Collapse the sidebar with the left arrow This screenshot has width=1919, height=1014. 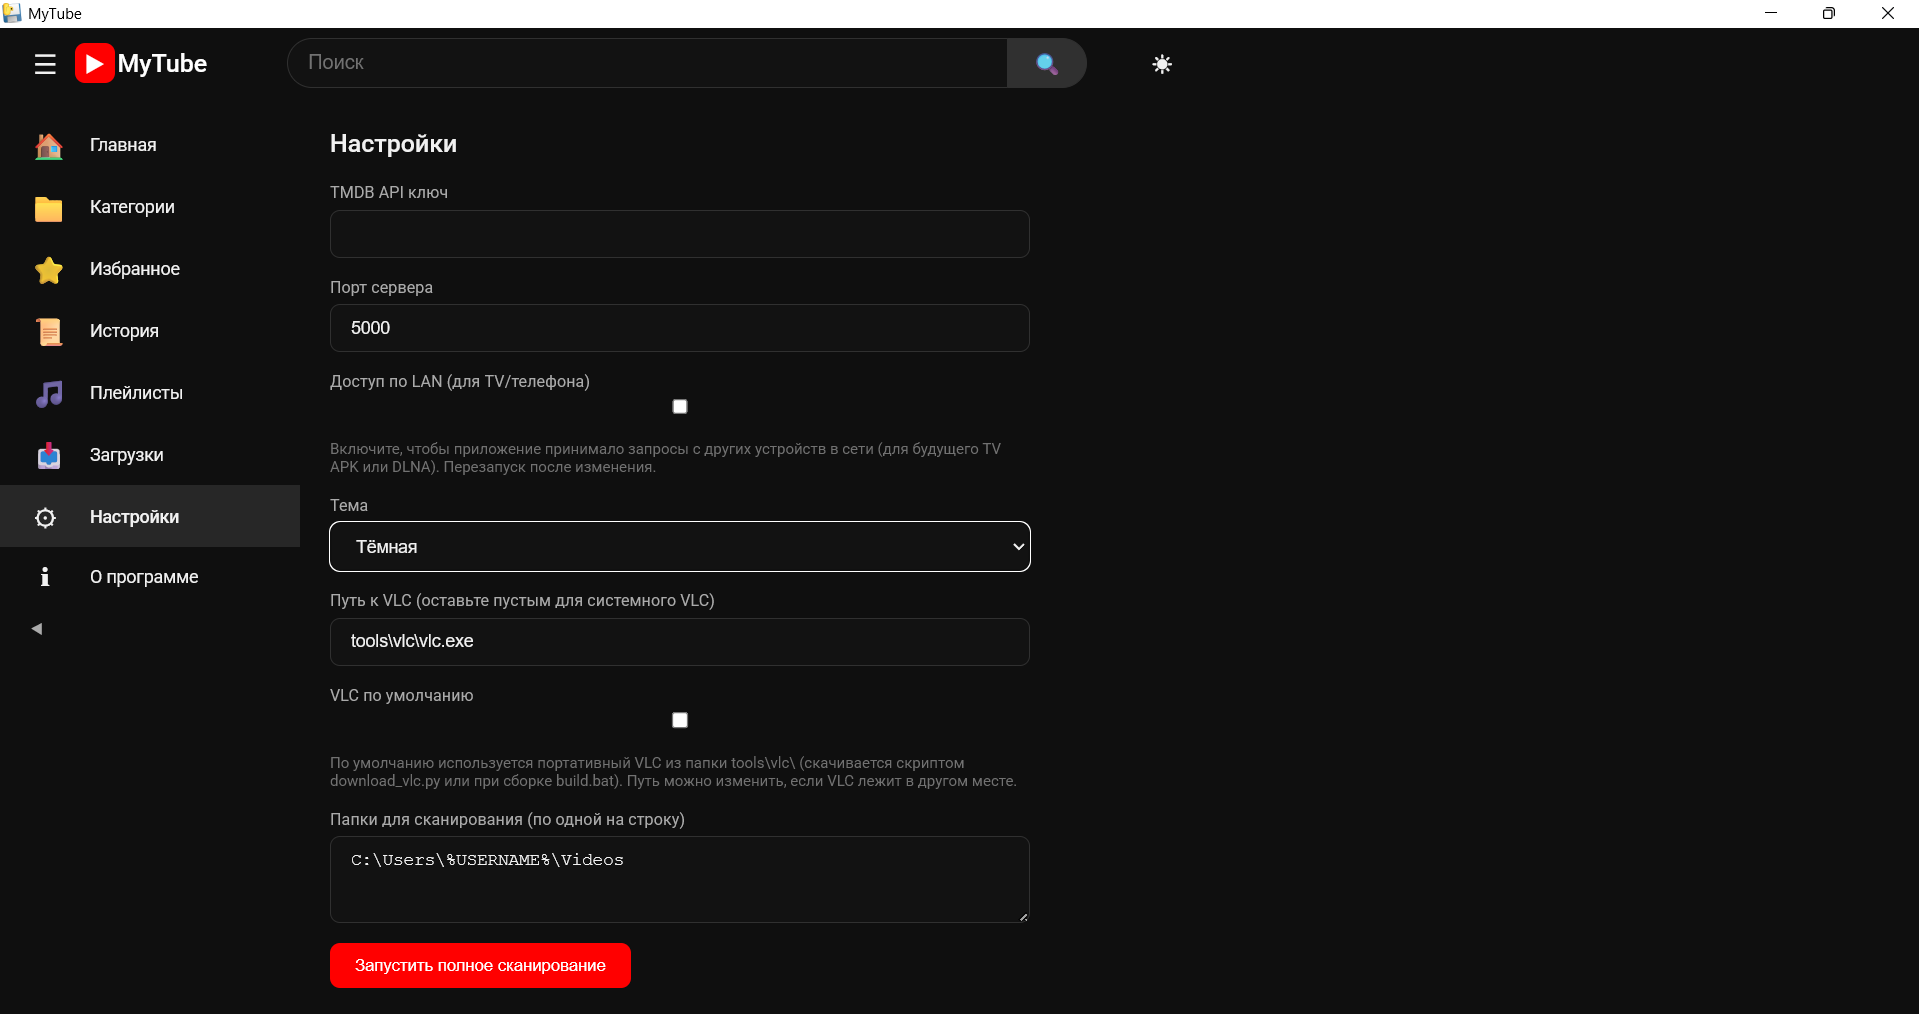(x=37, y=629)
